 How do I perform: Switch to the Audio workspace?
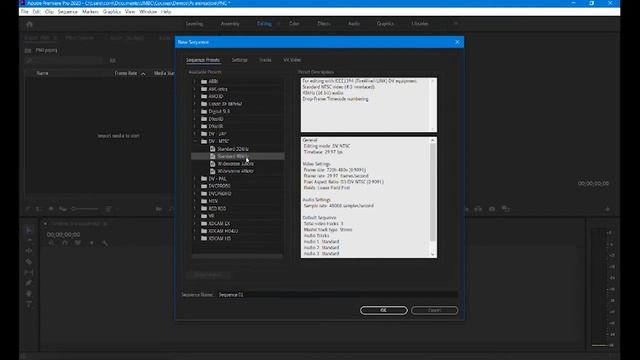(354, 24)
